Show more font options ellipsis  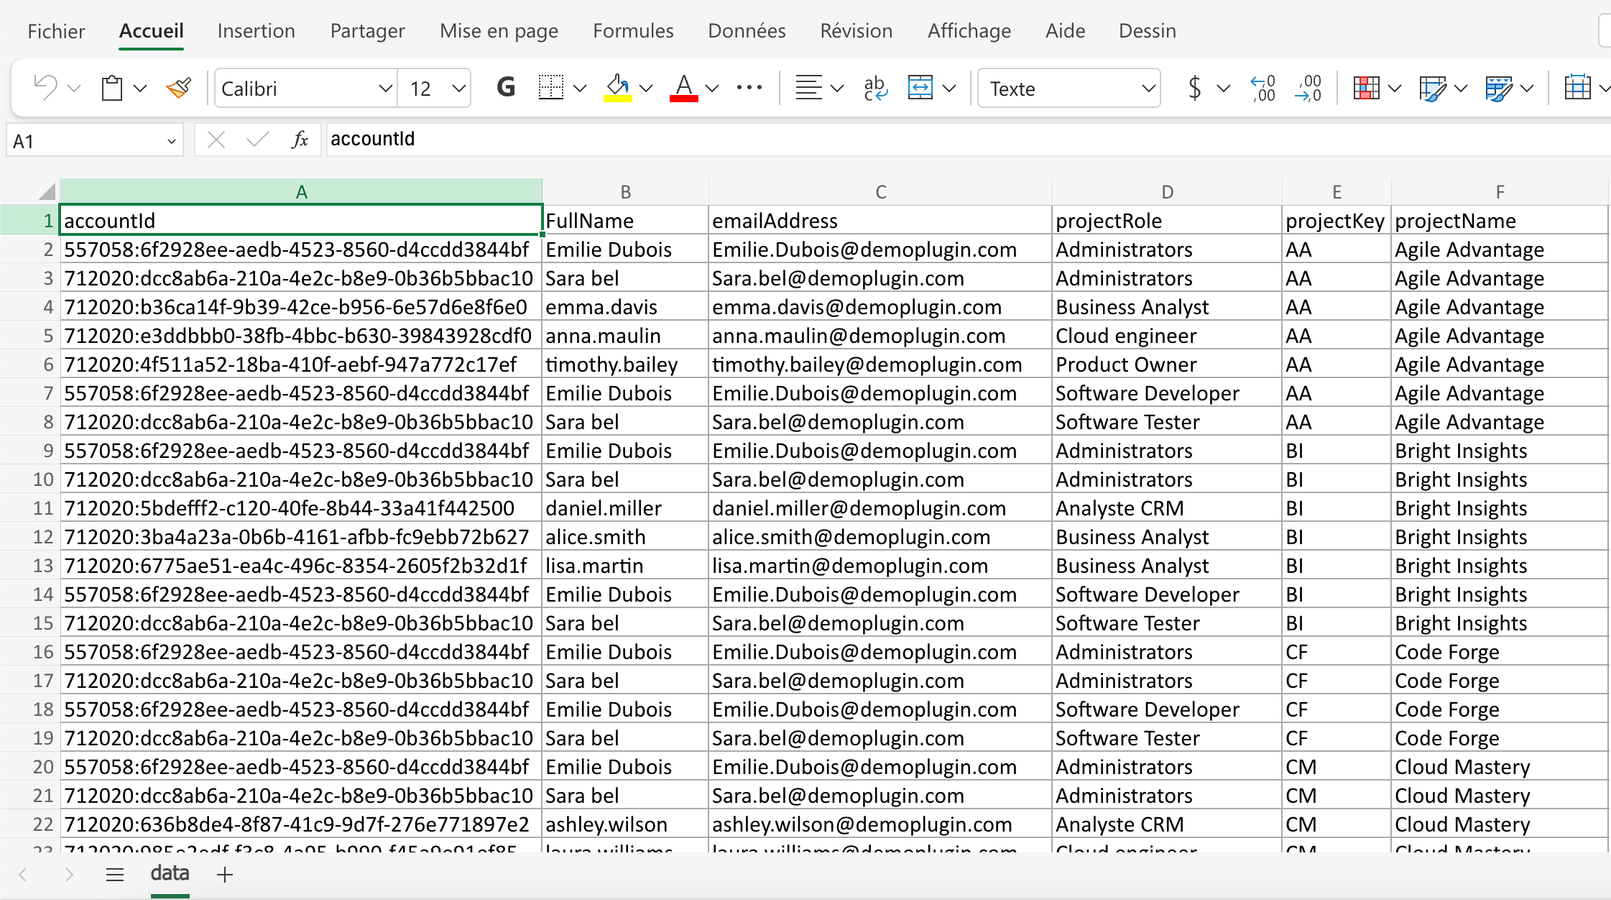(749, 88)
